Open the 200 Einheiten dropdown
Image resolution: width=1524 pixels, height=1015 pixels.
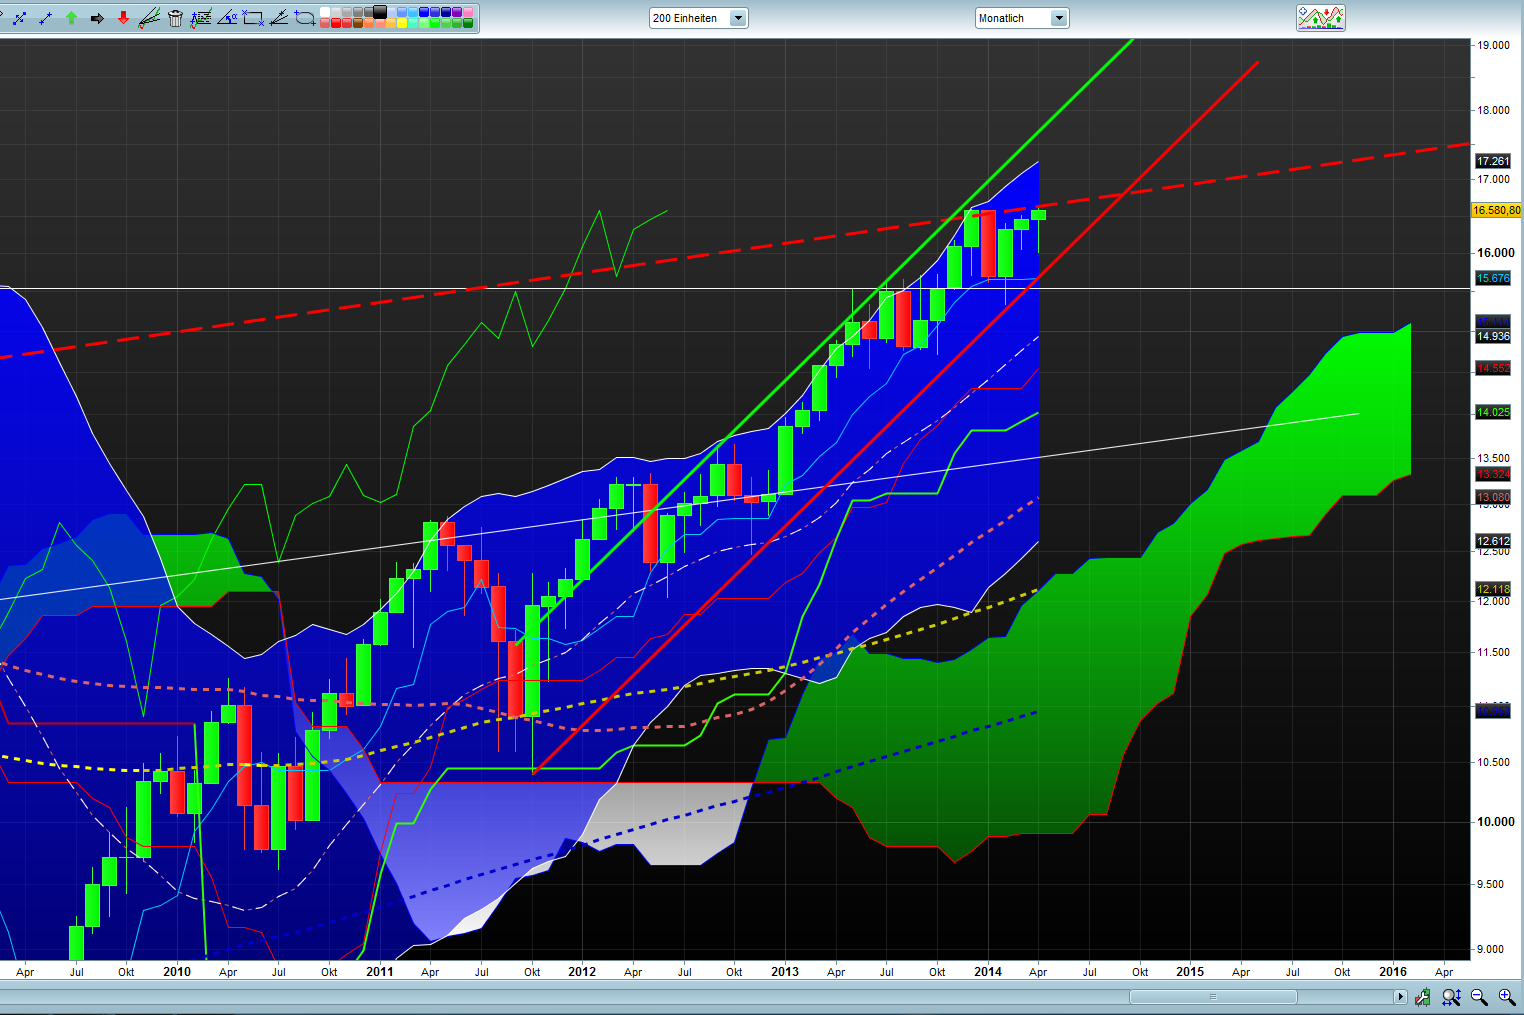tap(737, 17)
